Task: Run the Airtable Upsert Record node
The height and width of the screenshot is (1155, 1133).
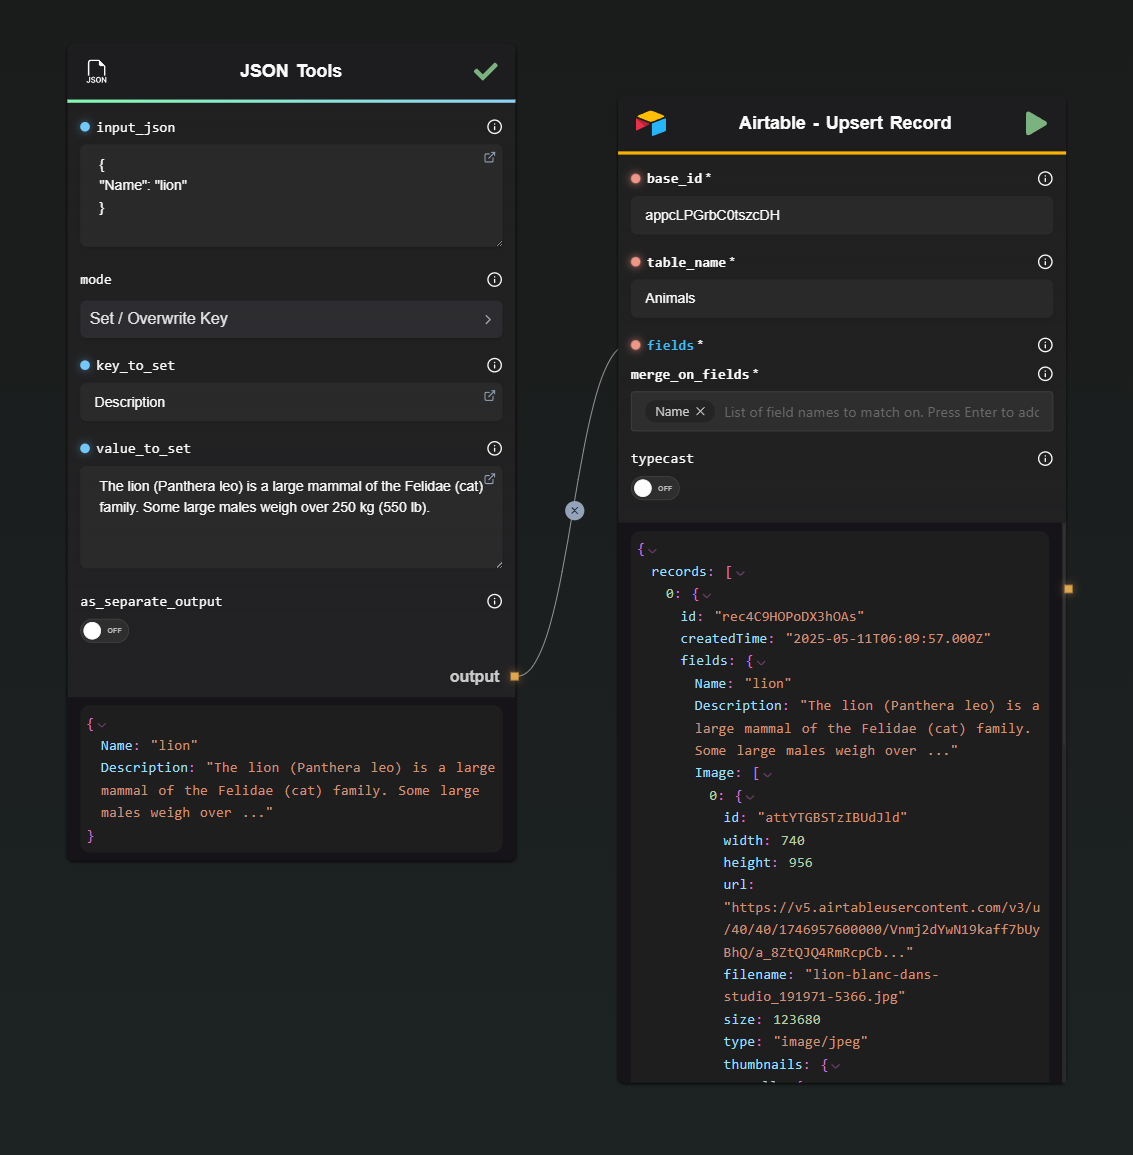Action: click(1036, 123)
